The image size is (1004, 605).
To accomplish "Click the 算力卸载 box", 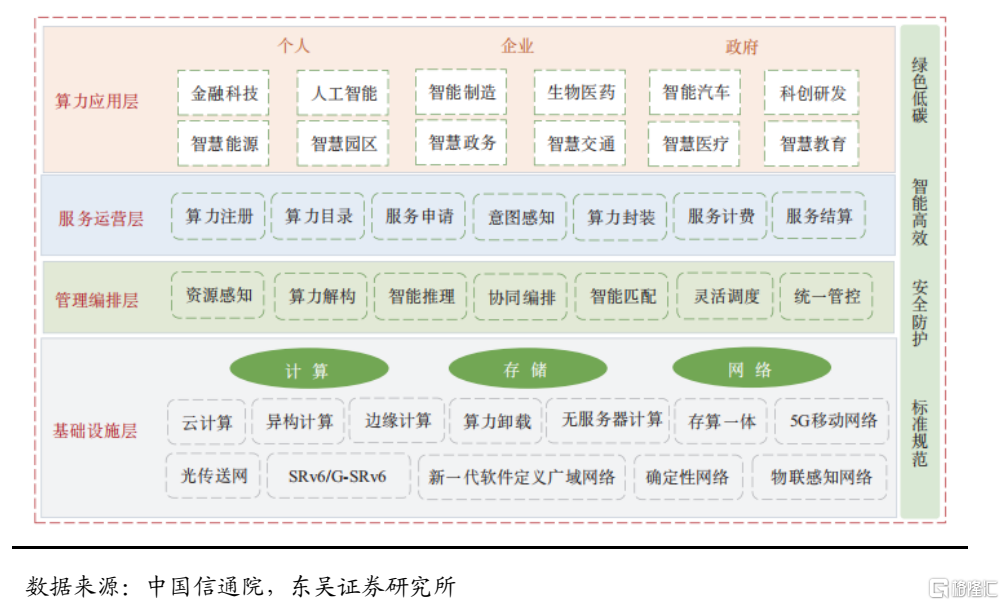I will click(x=496, y=421).
